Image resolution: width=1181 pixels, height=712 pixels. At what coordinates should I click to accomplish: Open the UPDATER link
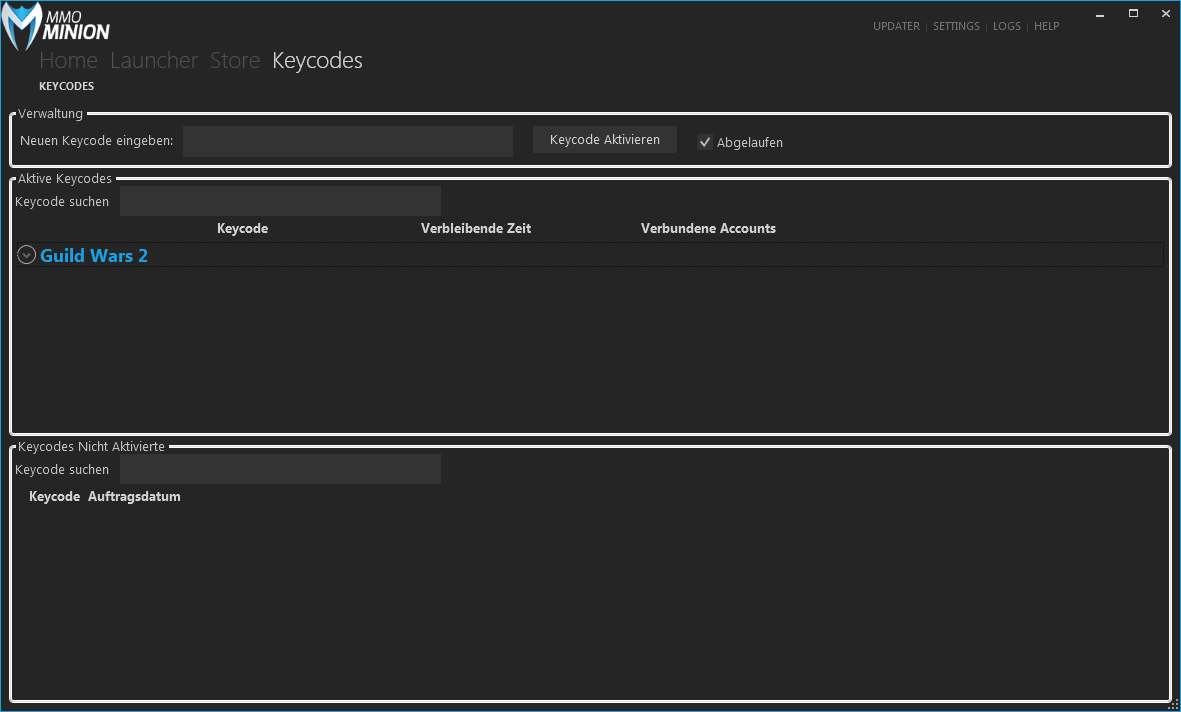[x=895, y=26]
